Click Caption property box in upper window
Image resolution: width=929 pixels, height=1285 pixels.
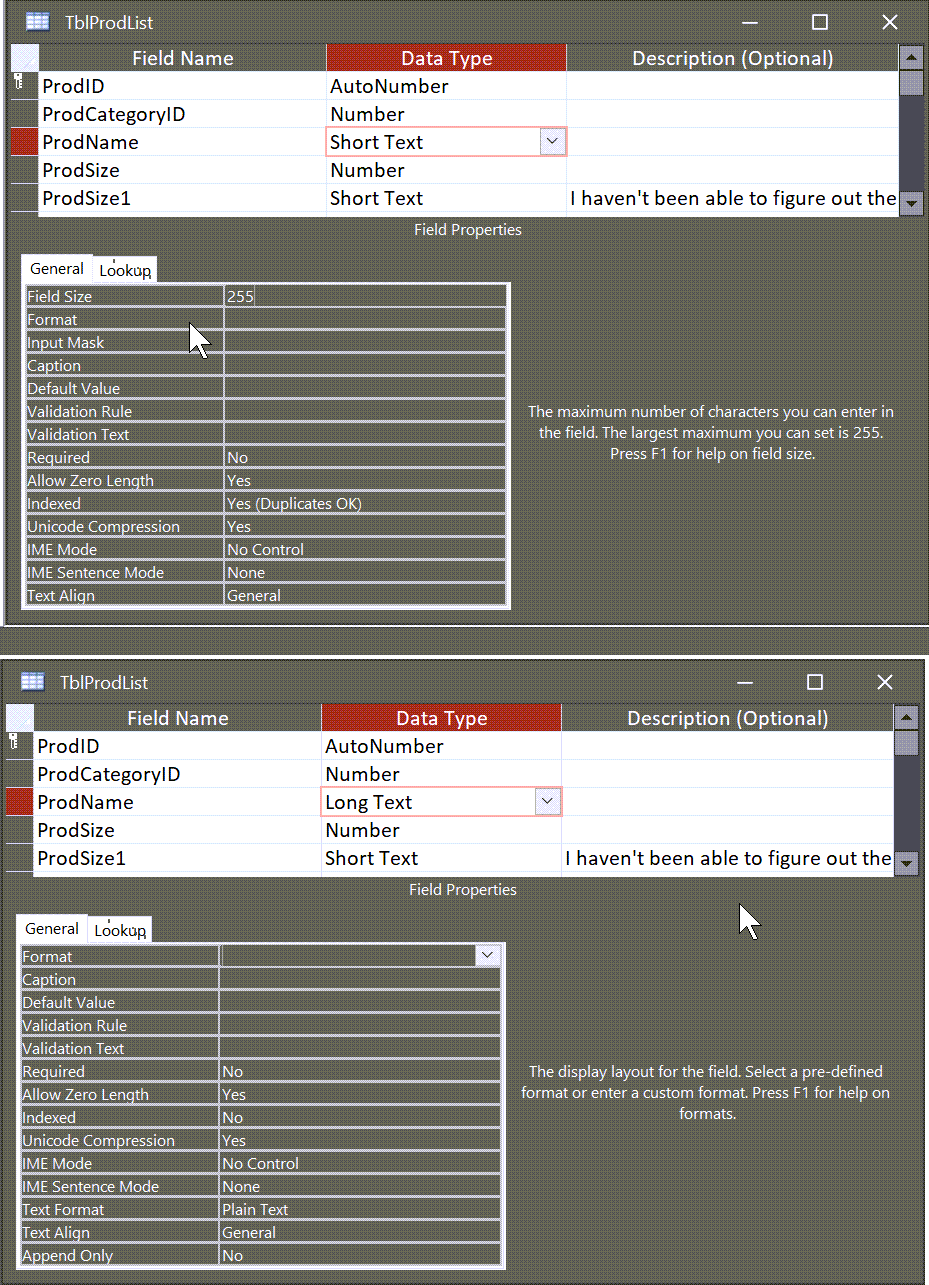tap(365, 365)
